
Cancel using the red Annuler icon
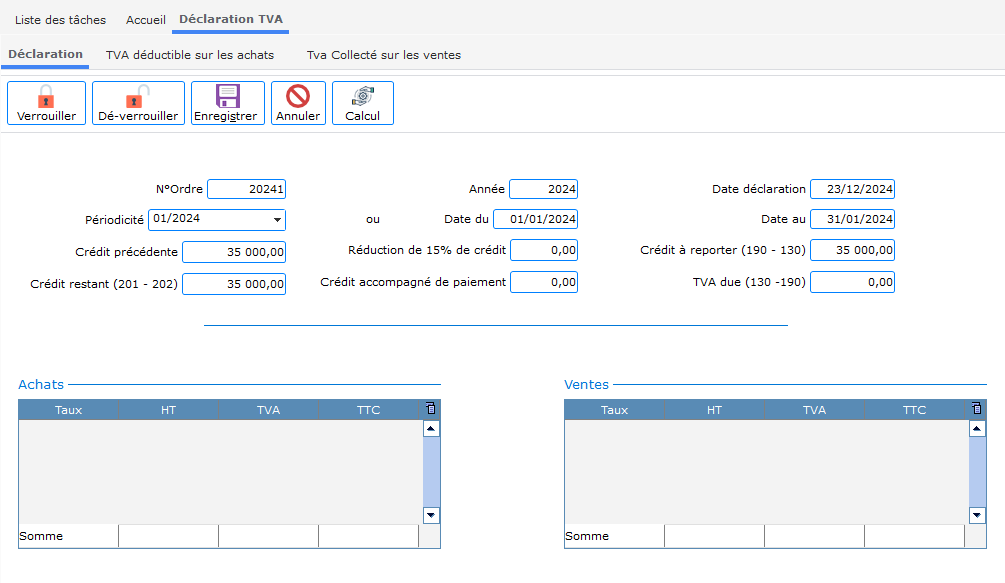click(298, 97)
